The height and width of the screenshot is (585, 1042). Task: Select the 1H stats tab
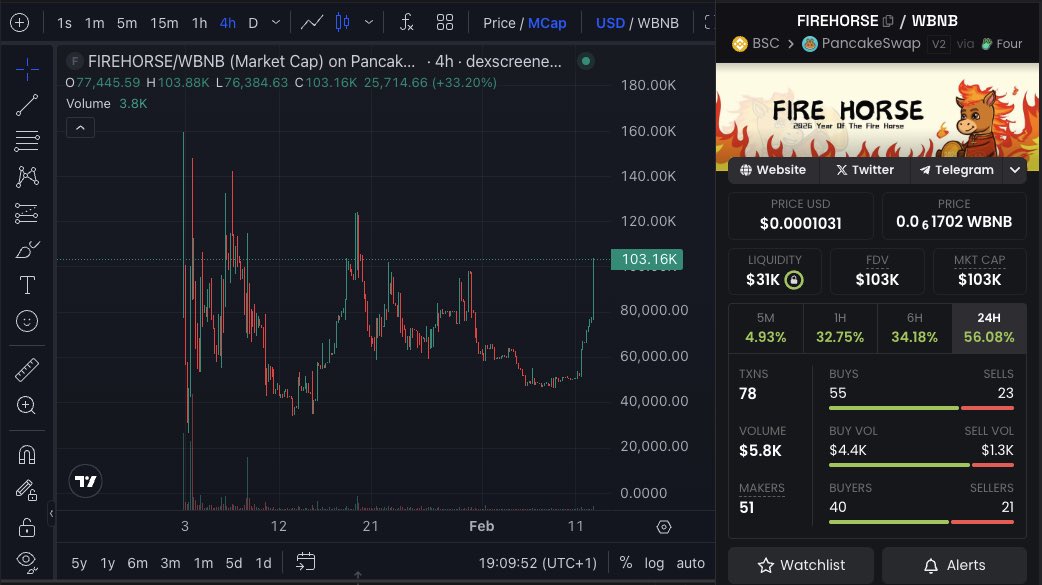(840, 328)
